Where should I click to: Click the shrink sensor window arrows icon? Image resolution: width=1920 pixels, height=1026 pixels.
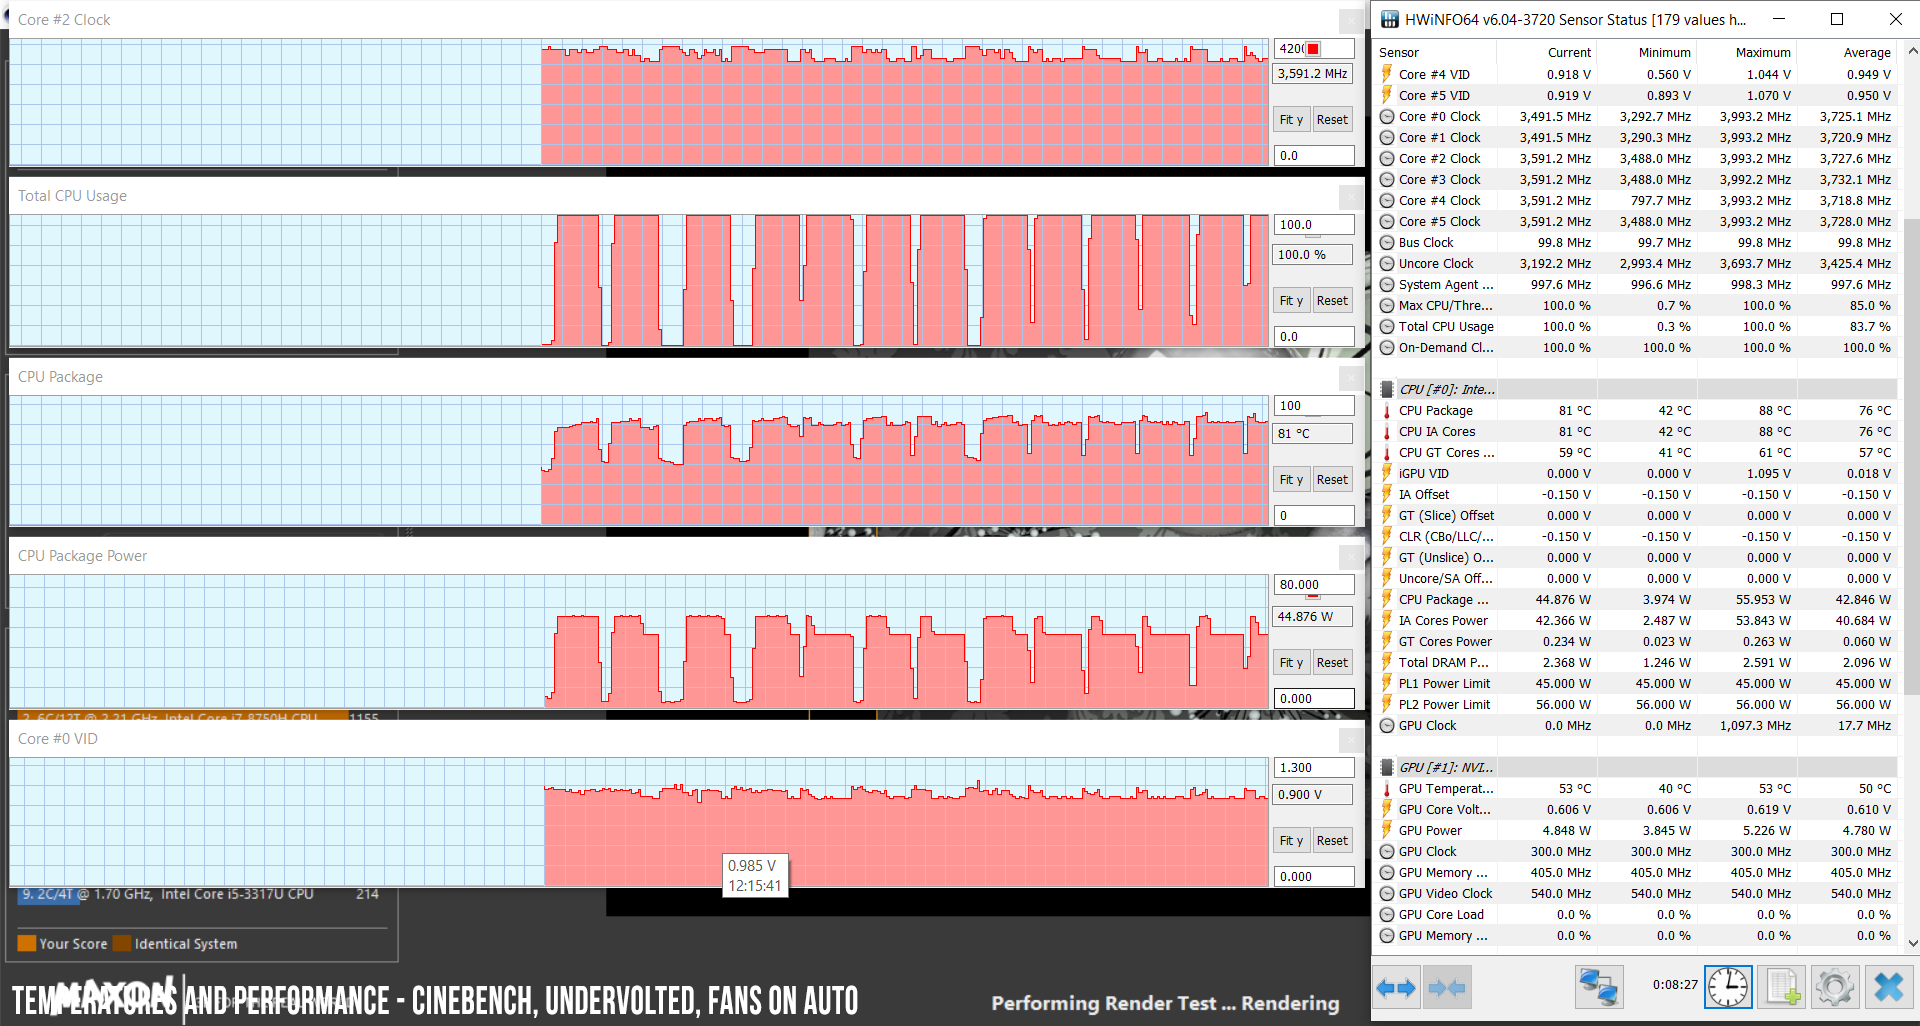coord(1447,988)
